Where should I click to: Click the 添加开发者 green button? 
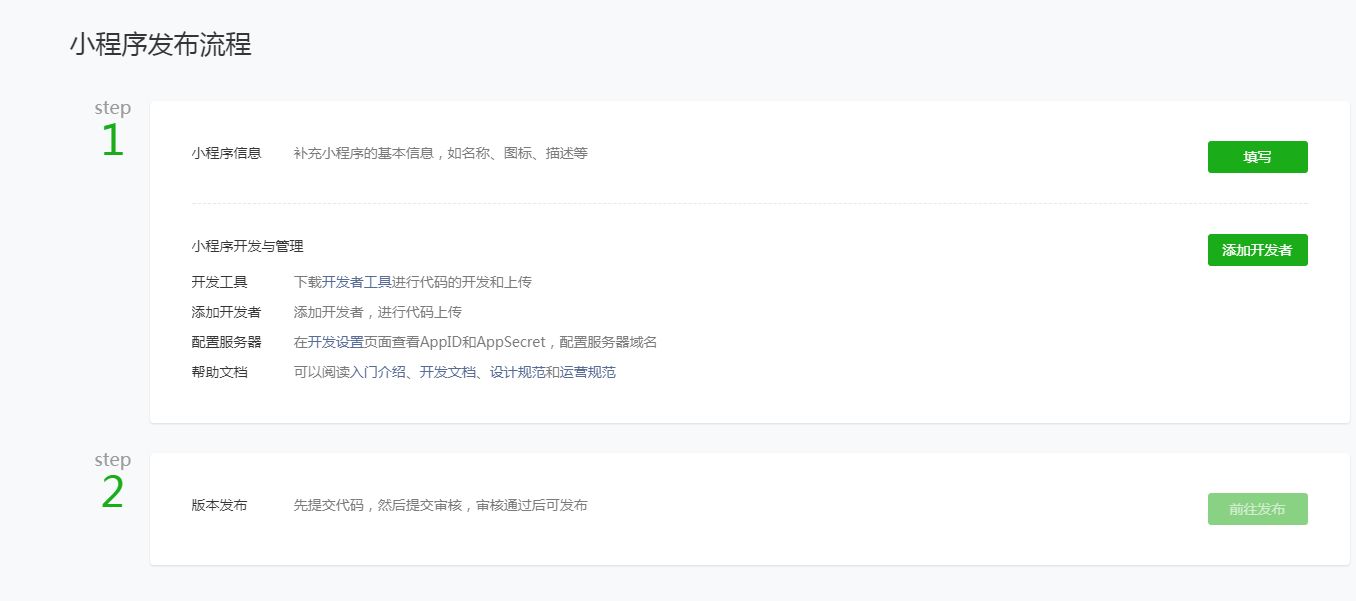coord(1257,250)
